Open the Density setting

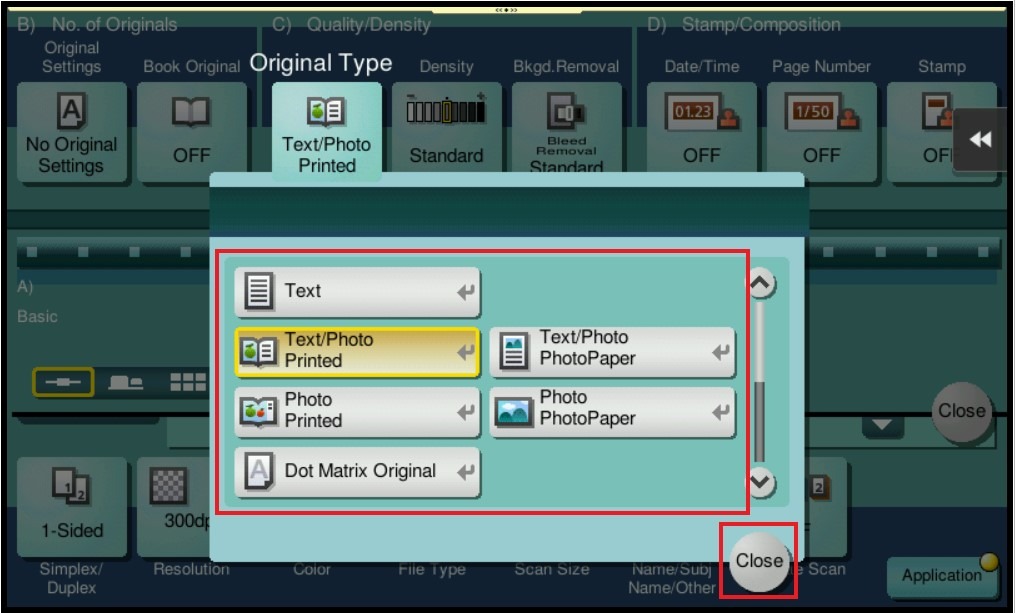click(x=446, y=132)
